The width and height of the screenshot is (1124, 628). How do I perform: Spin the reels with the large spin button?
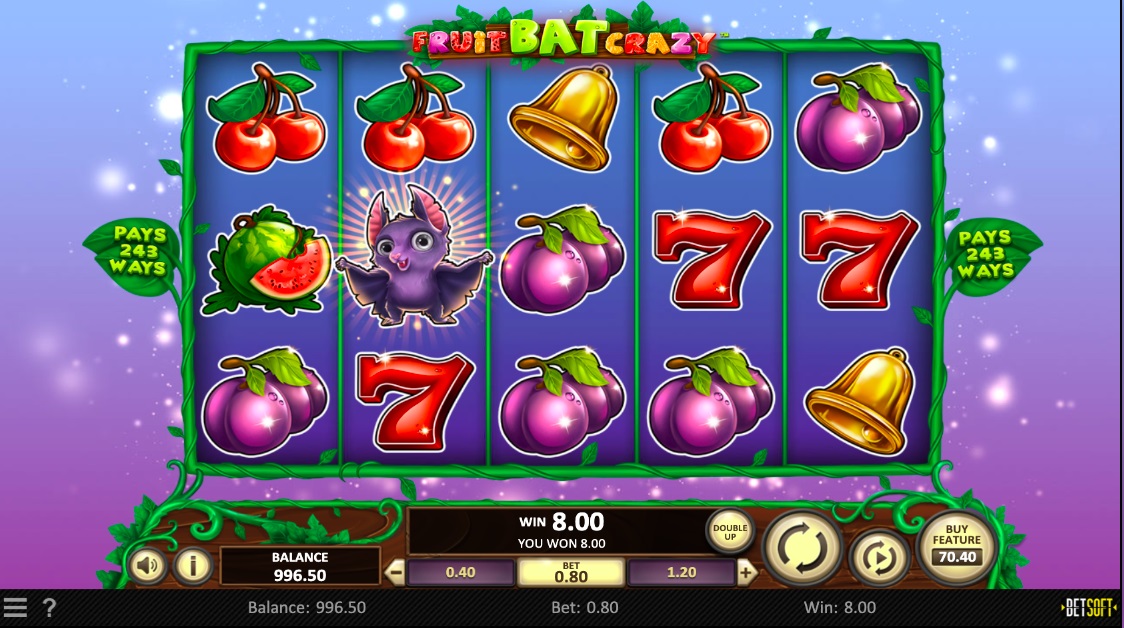tap(803, 547)
